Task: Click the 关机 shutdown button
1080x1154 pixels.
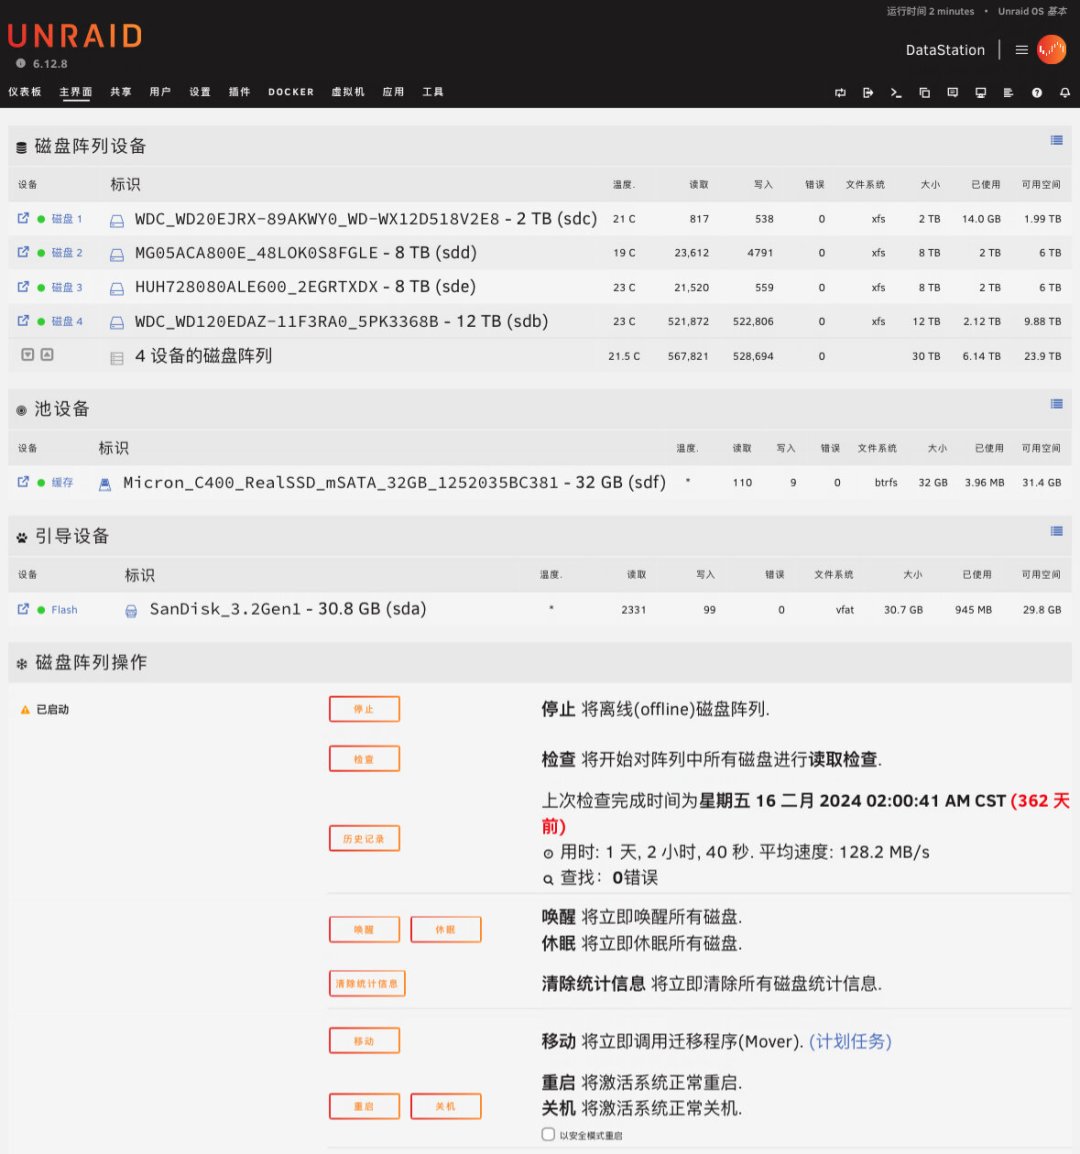Action: 445,1106
